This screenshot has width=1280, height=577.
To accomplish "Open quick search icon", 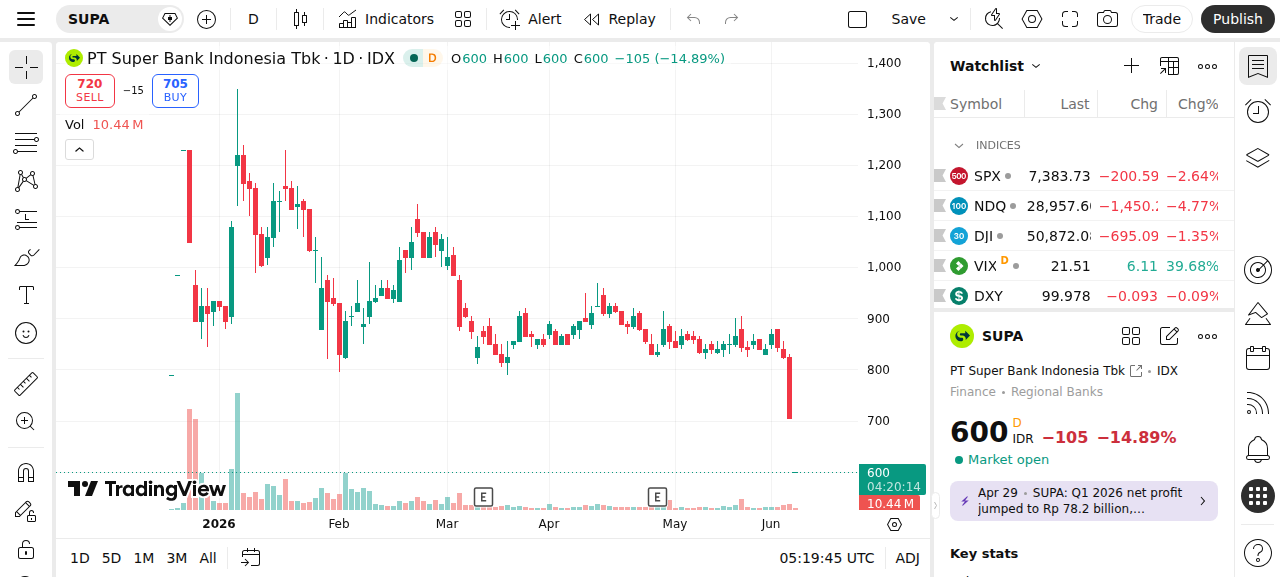I will (993, 19).
